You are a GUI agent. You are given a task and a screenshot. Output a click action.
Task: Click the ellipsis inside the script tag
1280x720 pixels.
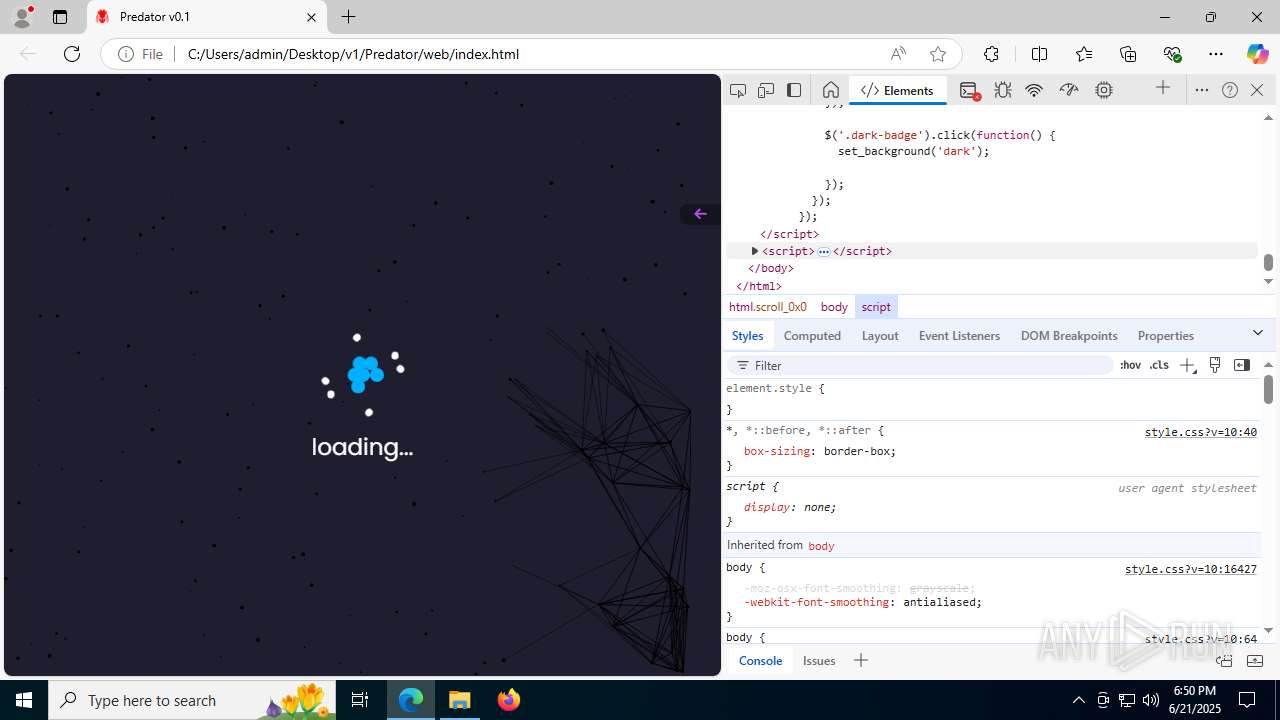(824, 252)
